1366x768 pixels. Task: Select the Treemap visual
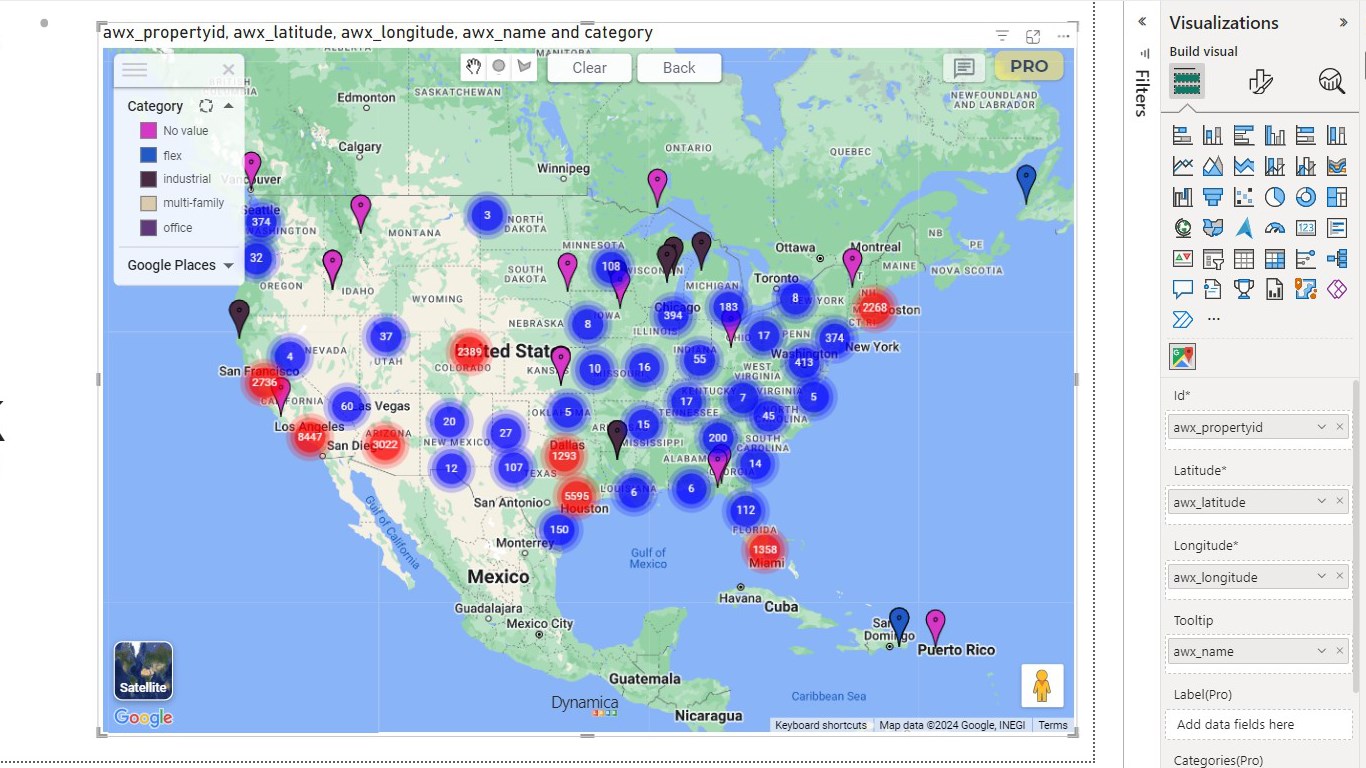[1337, 197]
